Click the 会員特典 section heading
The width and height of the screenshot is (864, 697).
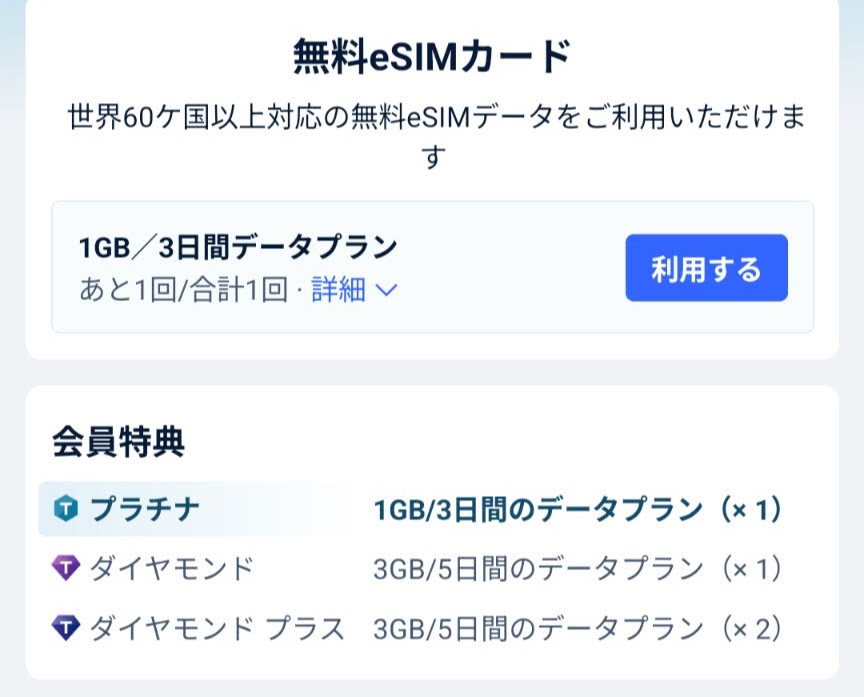[118, 442]
